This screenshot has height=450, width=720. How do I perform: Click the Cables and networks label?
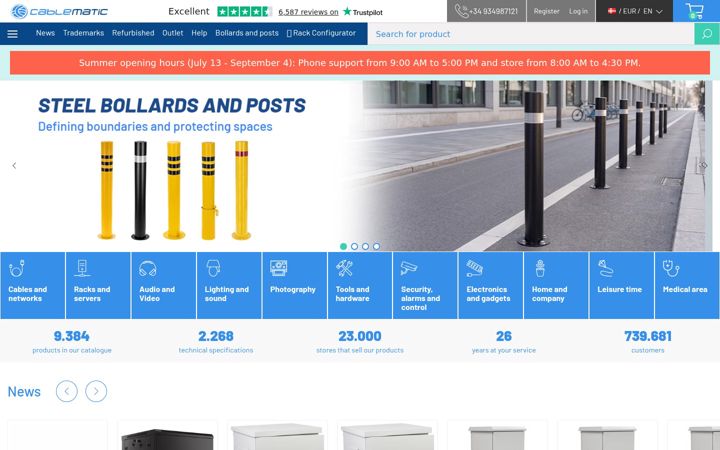(x=28, y=294)
